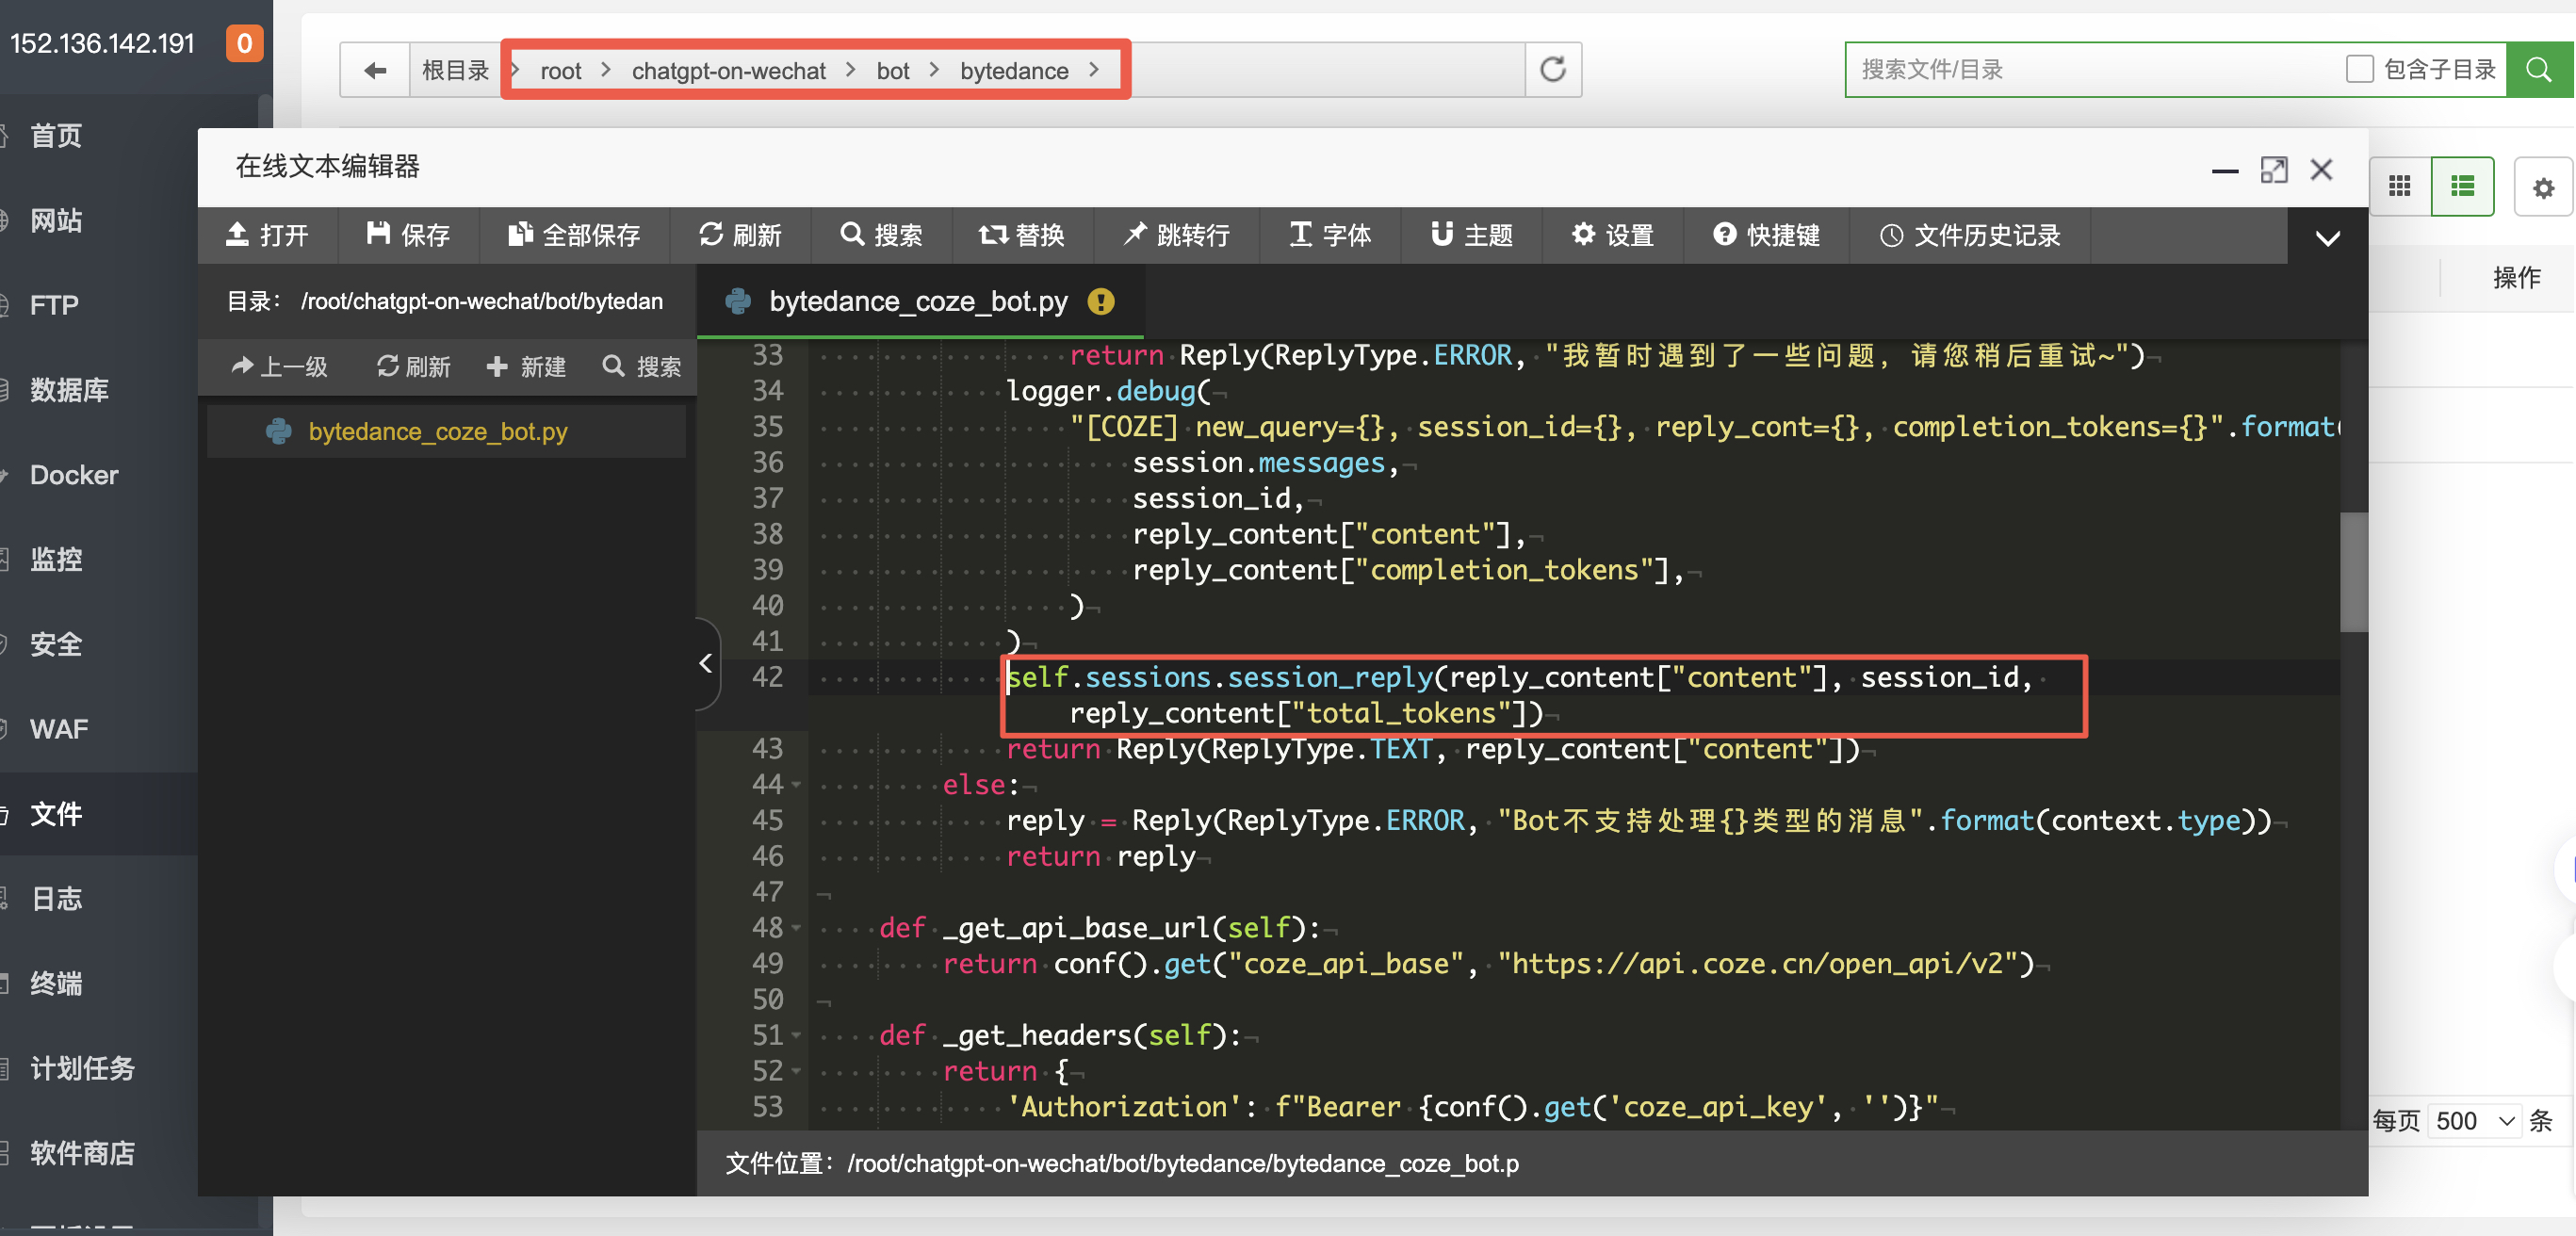Fold the _get_headers function at line 51

click(x=796, y=1036)
